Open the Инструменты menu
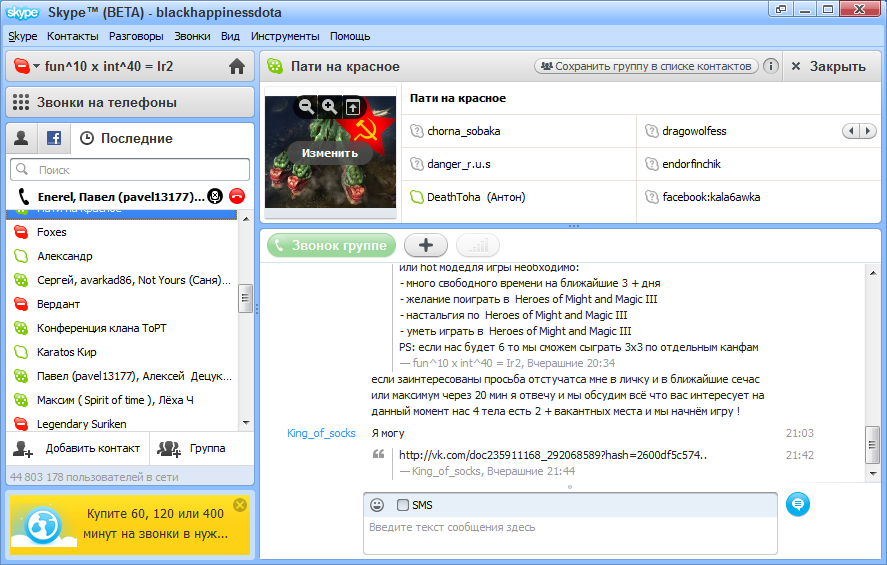The width and height of the screenshot is (887, 565). [285, 36]
